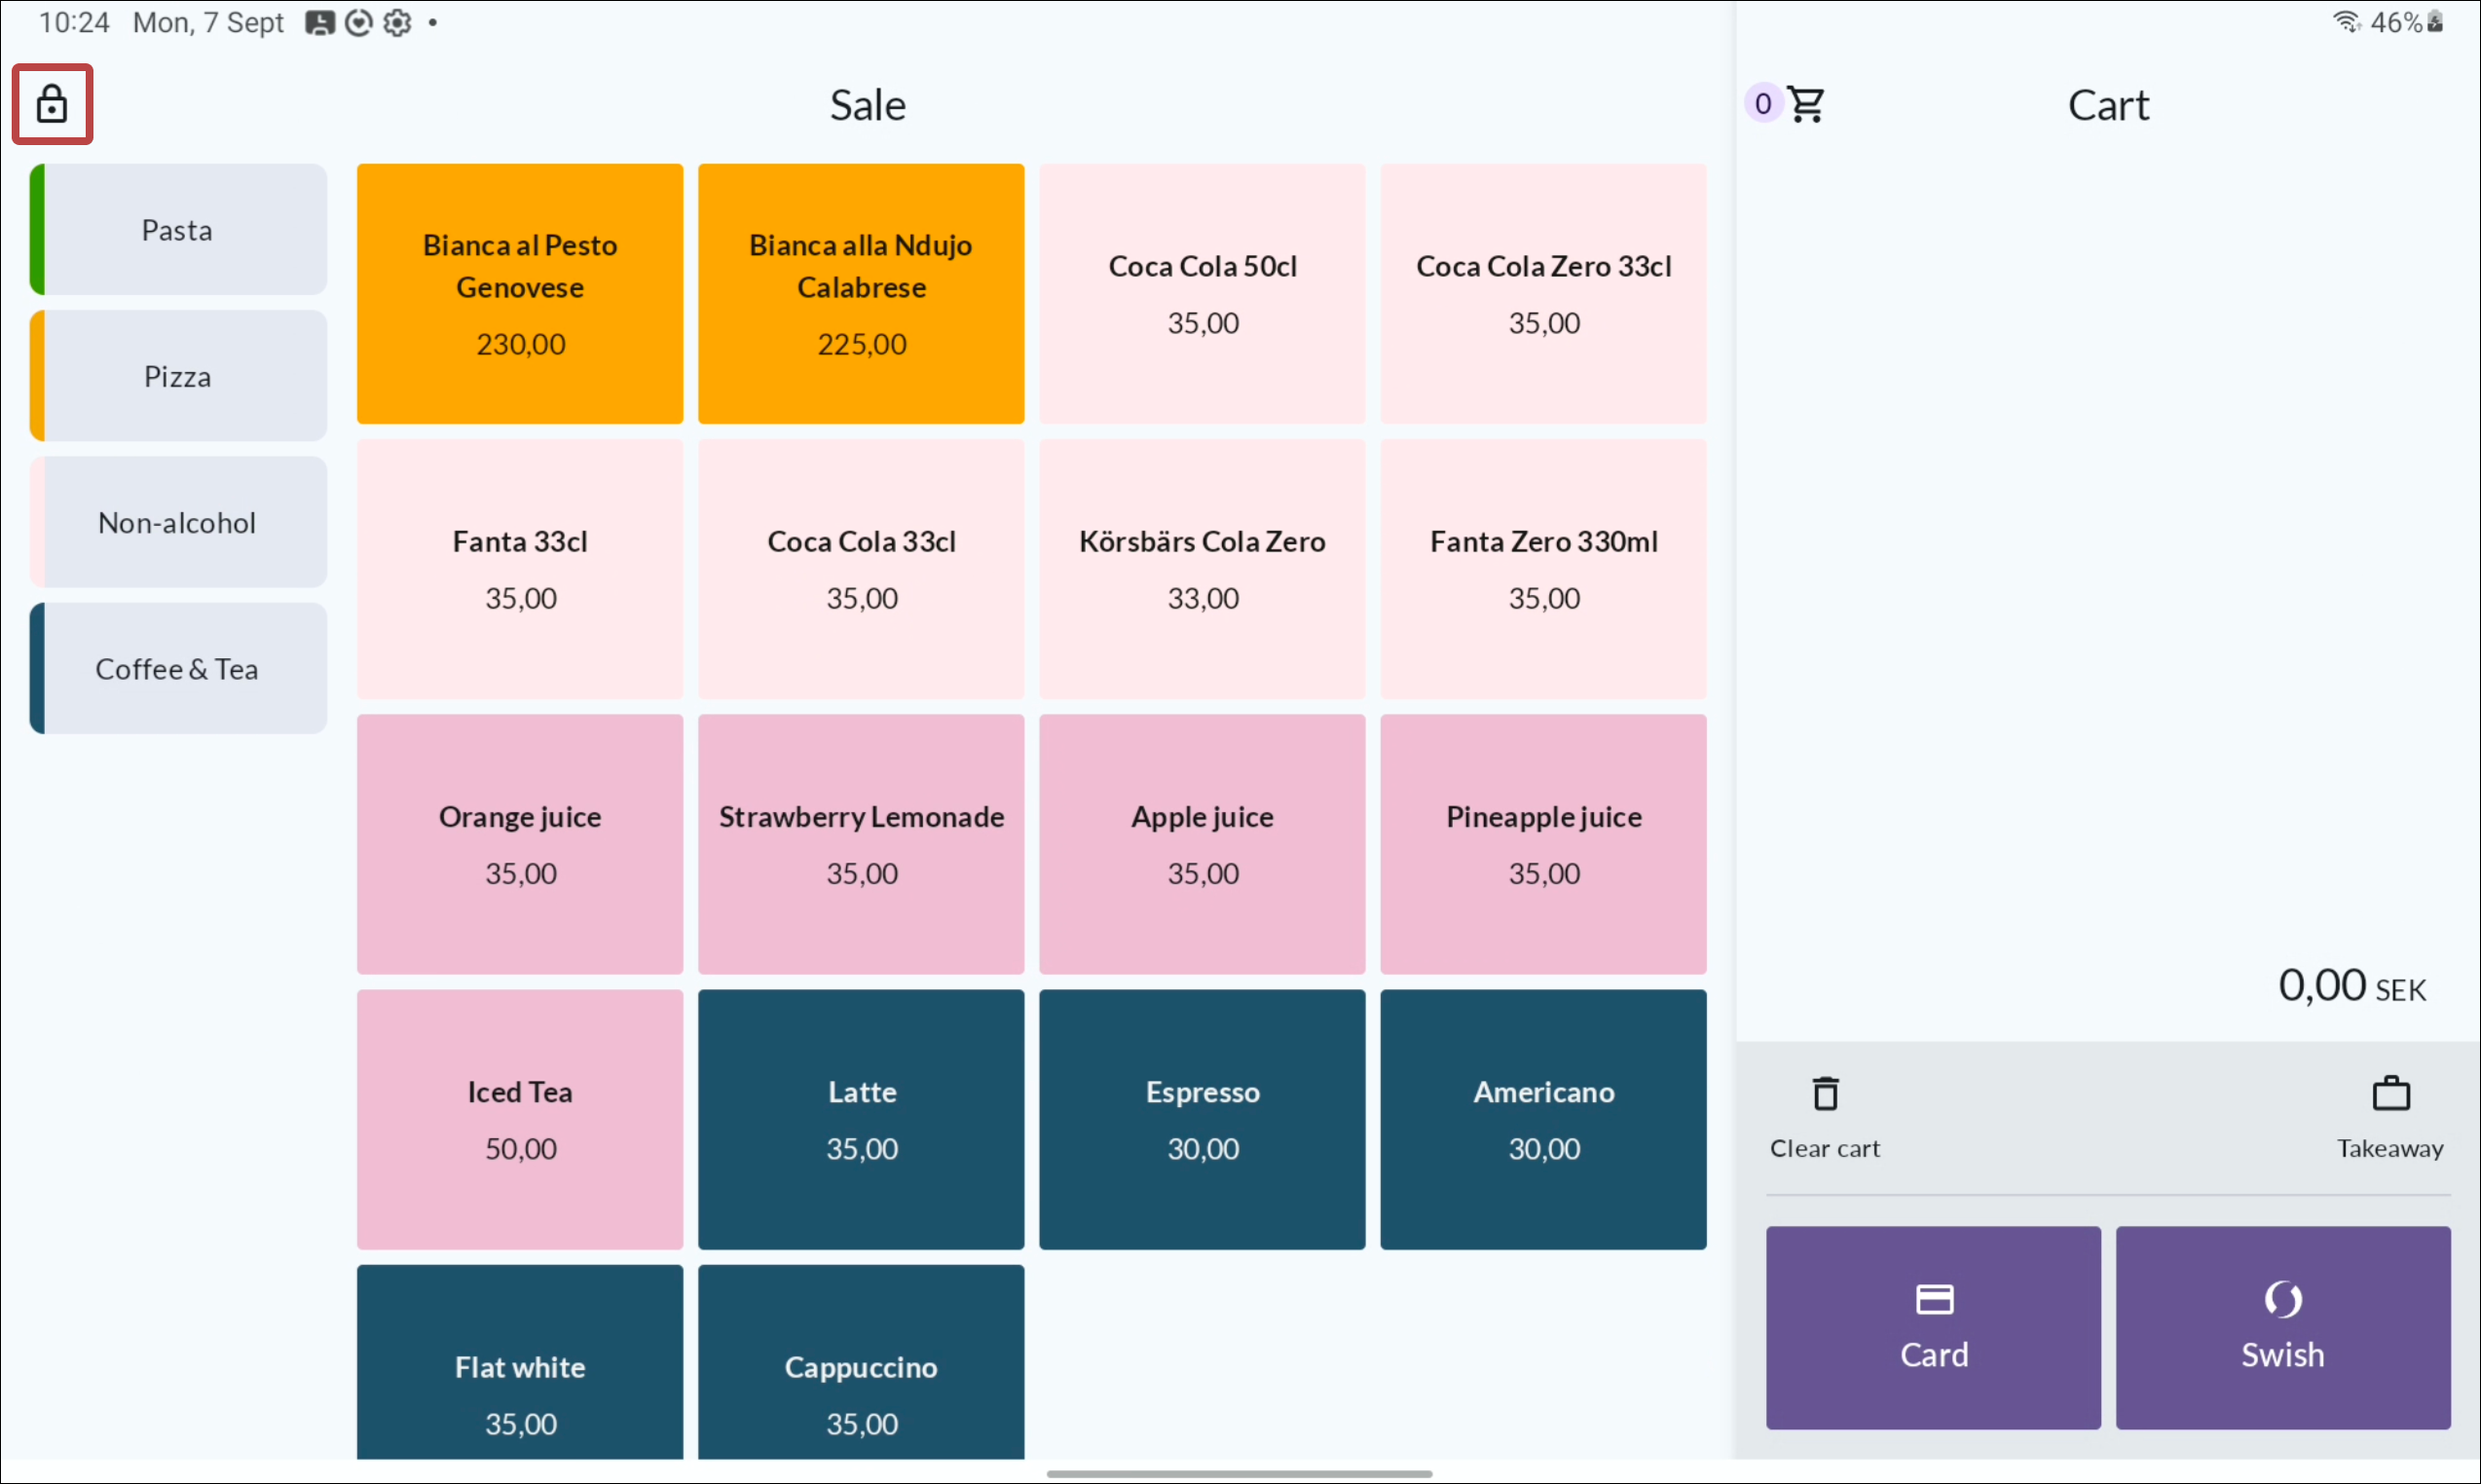
Task: Add Körsbärs Cola Zero to cart
Action: [x=1202, y=569]
